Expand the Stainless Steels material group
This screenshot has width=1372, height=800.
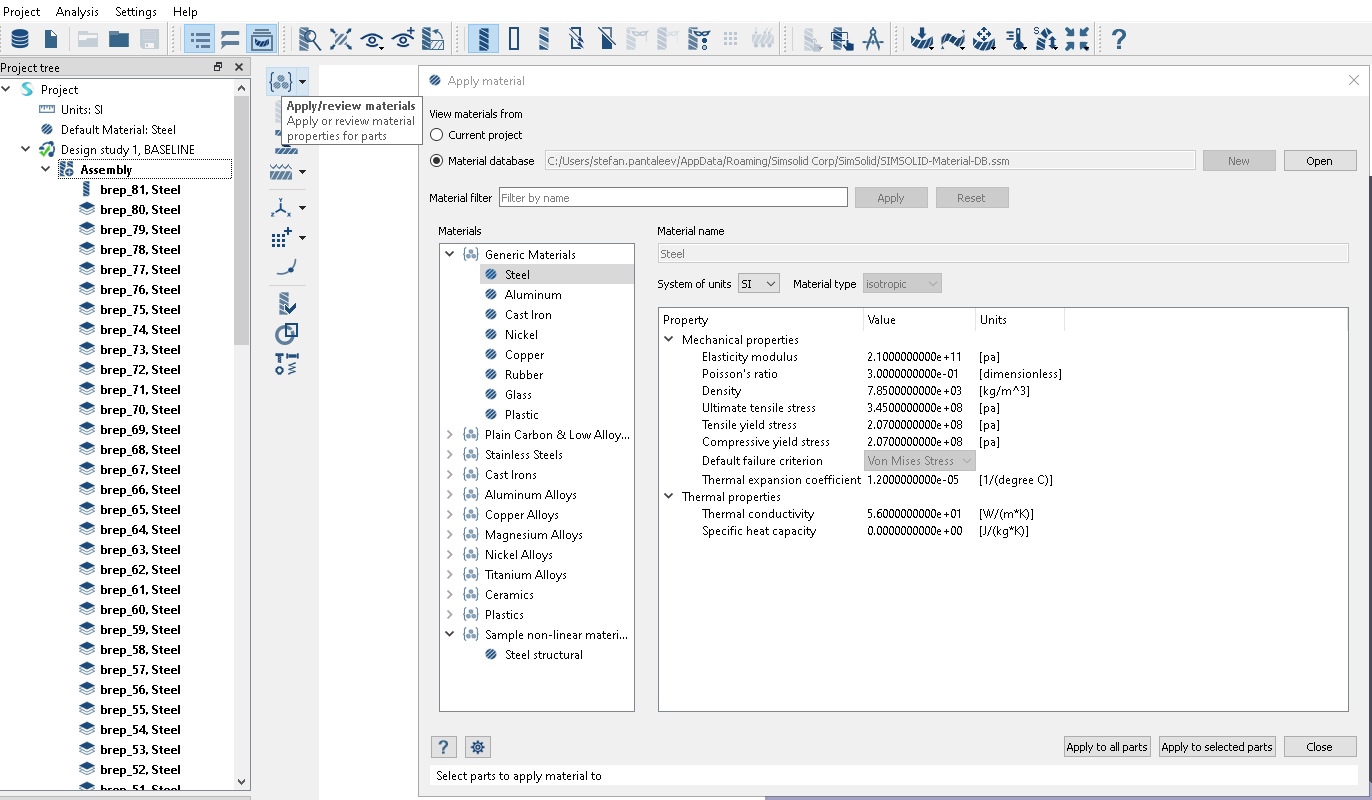tap(450, 455)
